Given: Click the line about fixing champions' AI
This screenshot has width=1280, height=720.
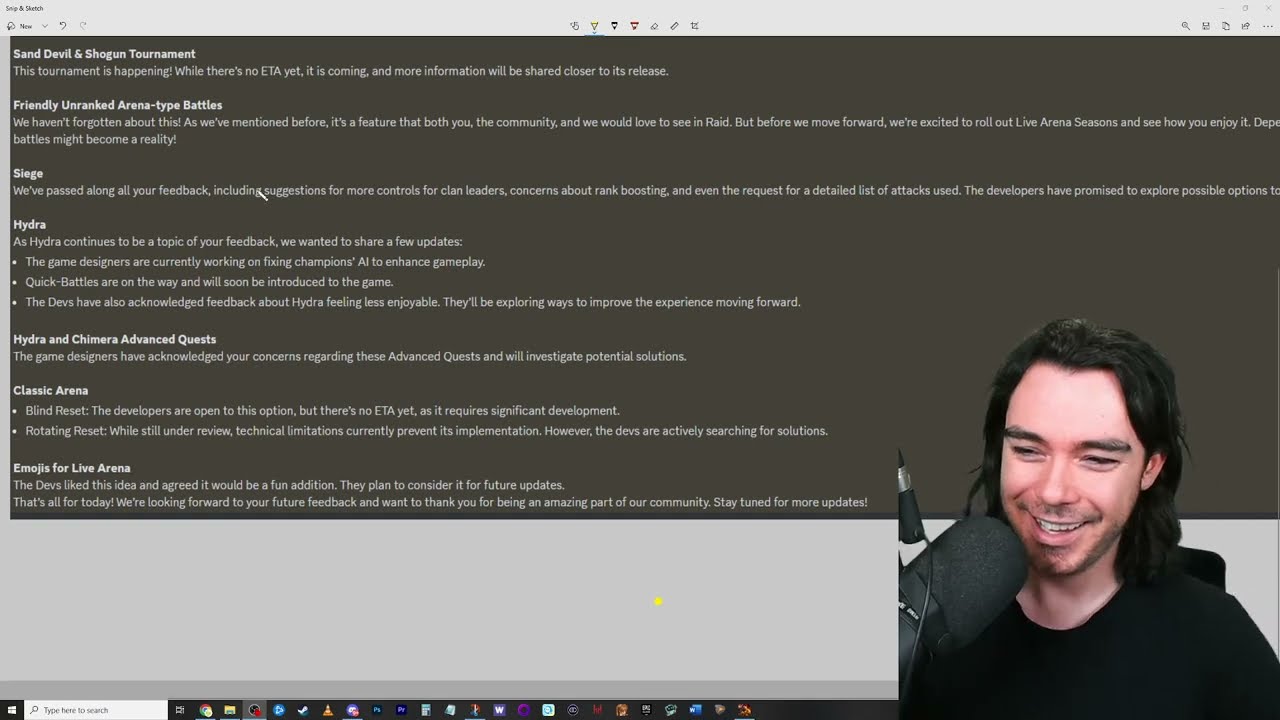Looking at the screenshot, I should tap(255, 262).
